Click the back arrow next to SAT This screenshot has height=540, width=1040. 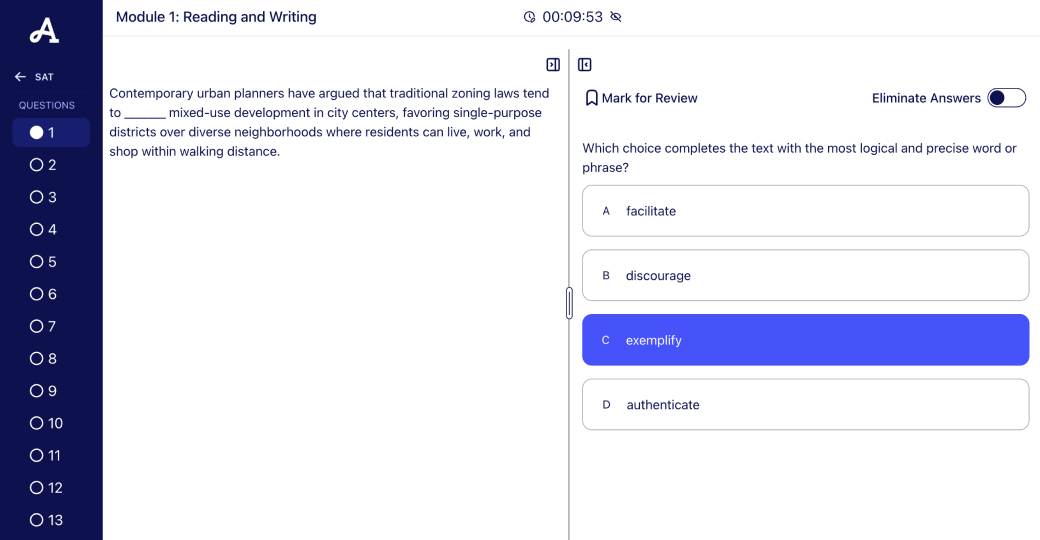click(x=20, y=77)
